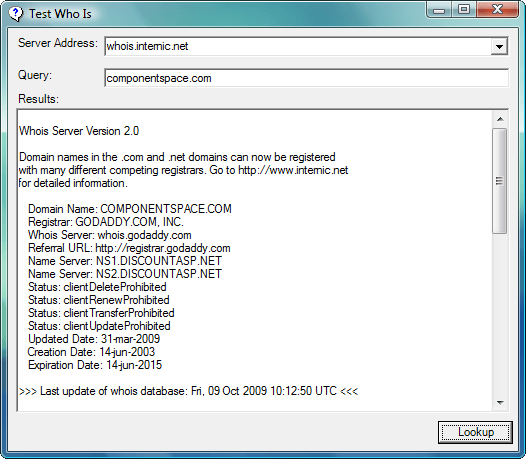
Task: Click the 'Domain names in the .com' line
Action: click(x=177, y=157)
